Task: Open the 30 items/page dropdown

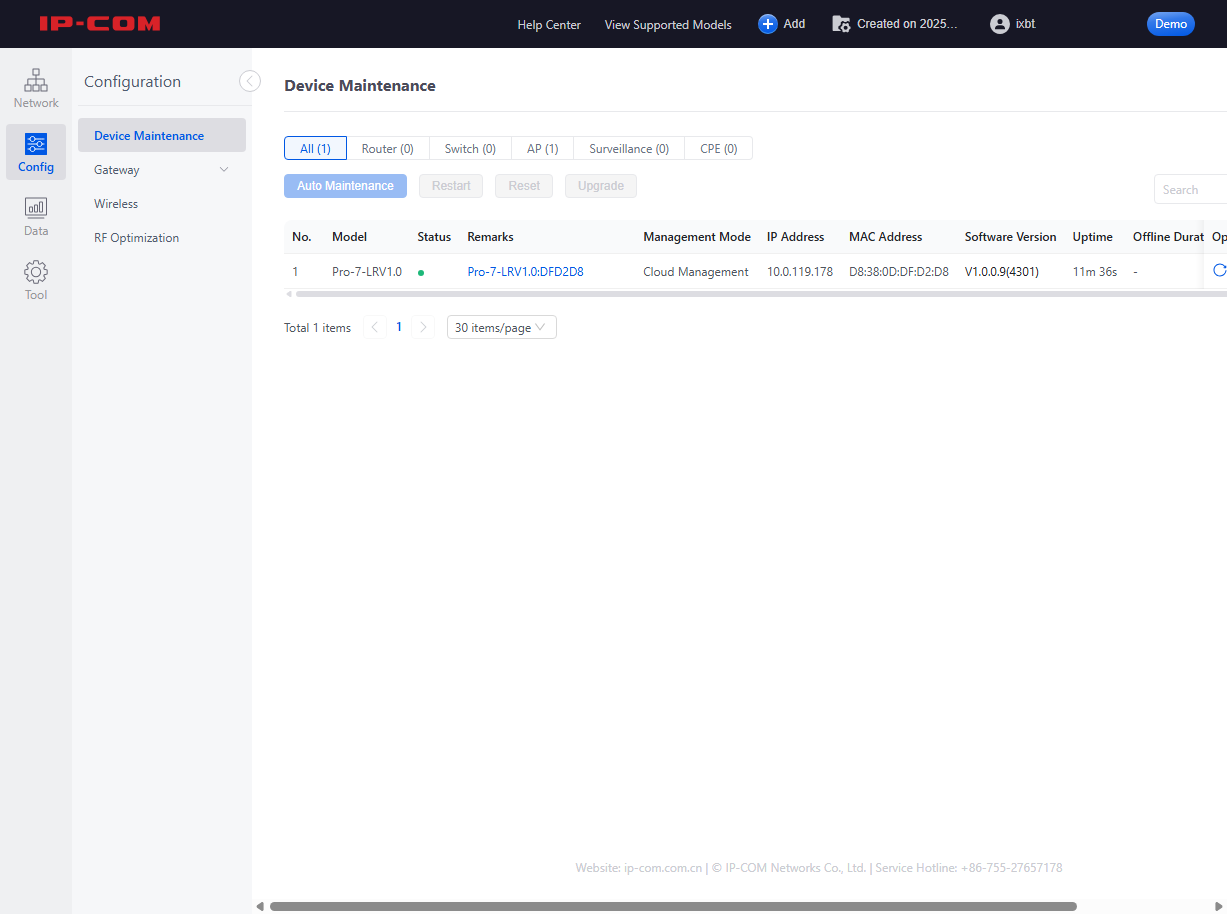Action: 502,327
